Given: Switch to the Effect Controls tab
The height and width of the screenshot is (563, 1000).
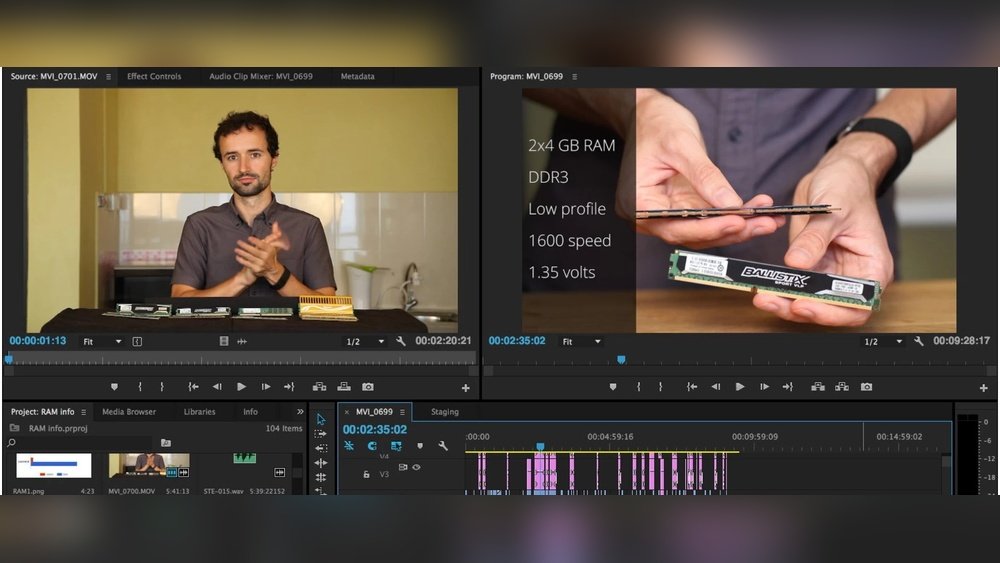Looking at the screenshot, I should tap(154, 77).
